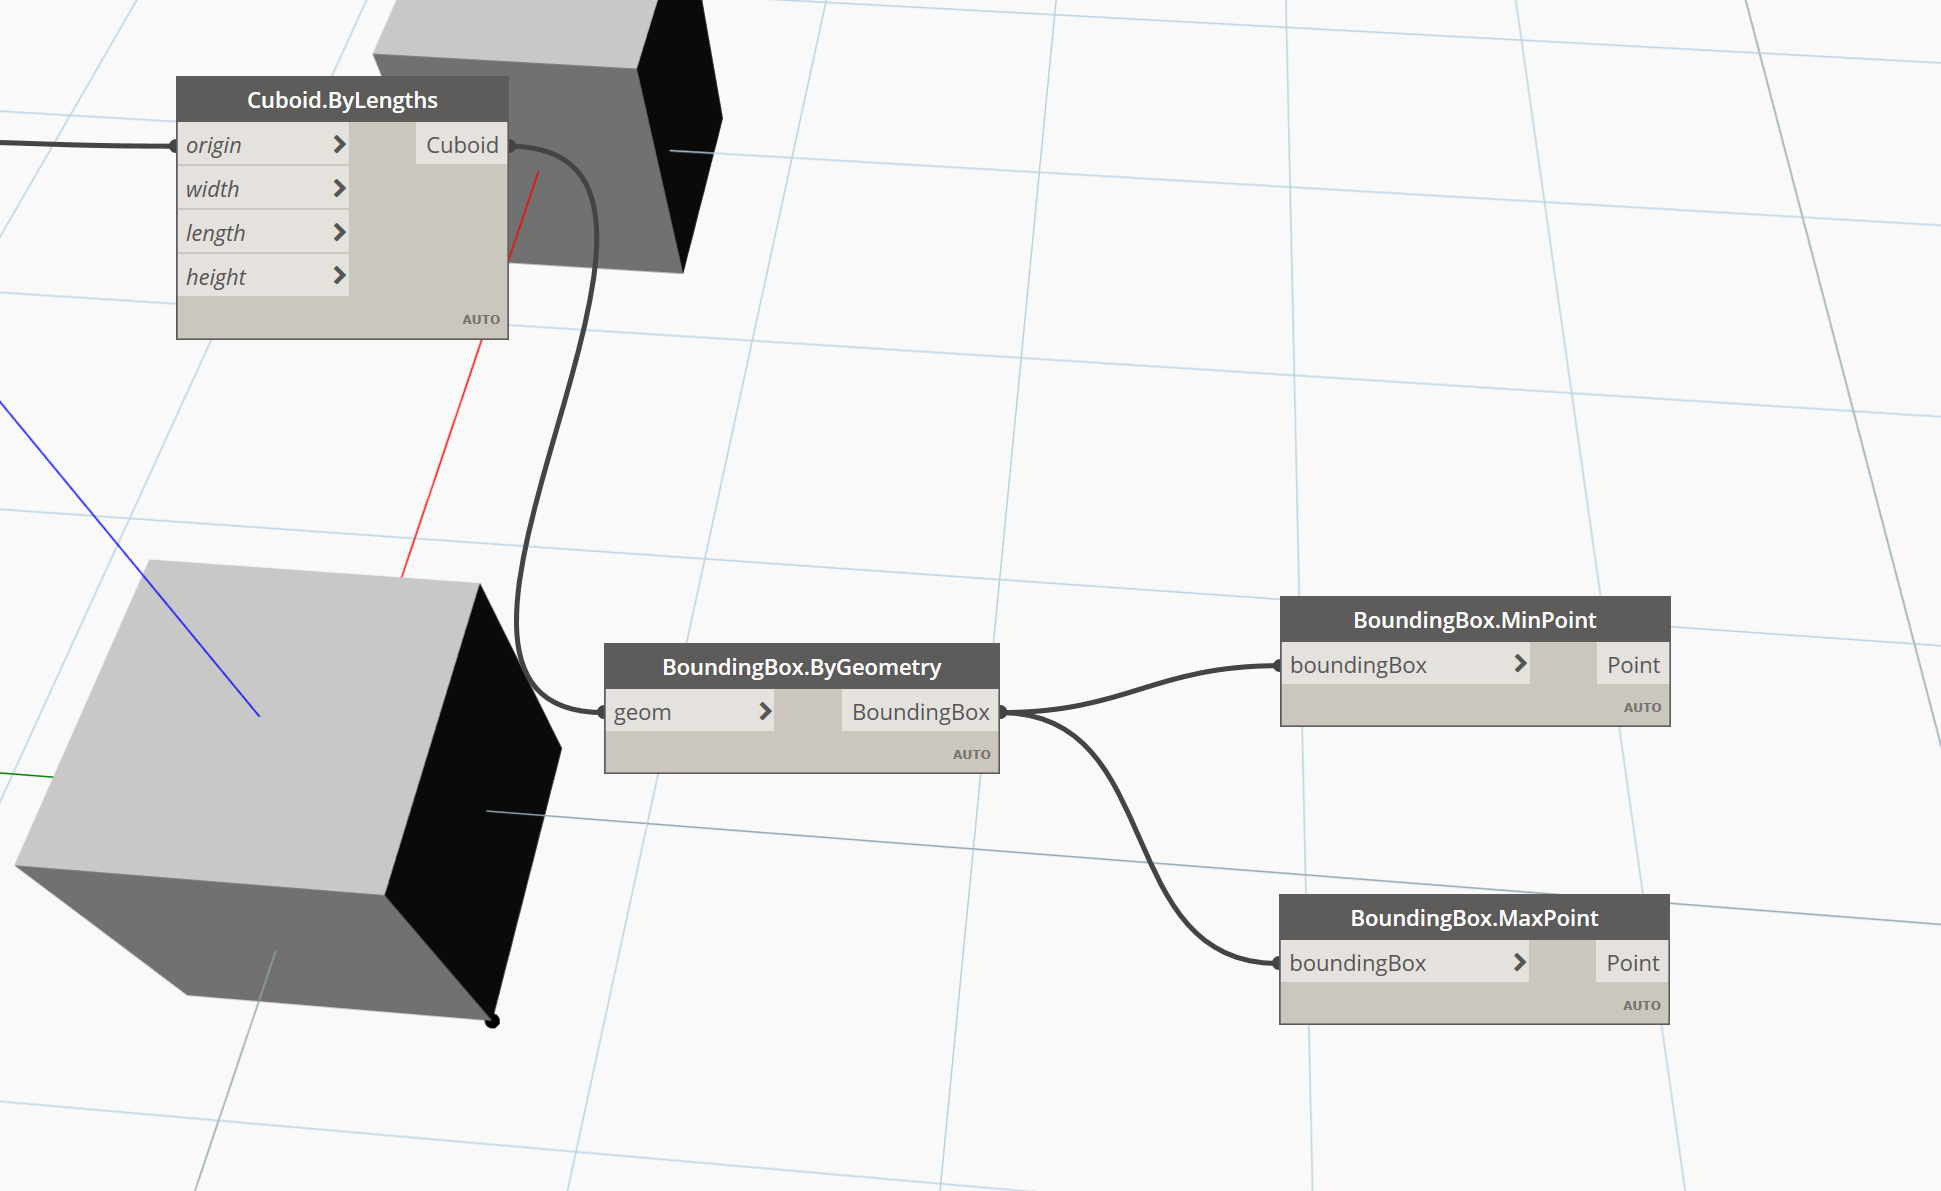This screenshot has width=1941, height=1191.
Task: Click the Point output of MaxPoint node
Action: tap(1632, 963)
